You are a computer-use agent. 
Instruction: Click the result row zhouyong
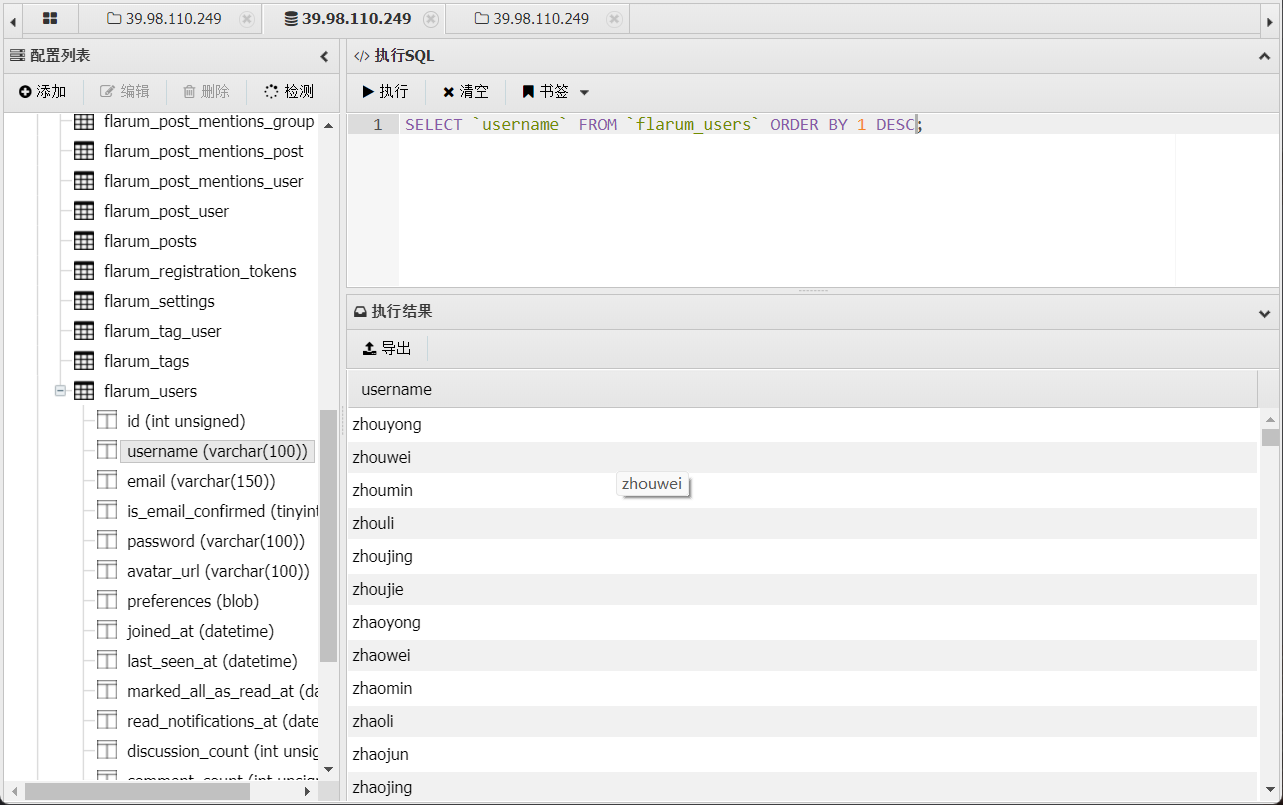tap(802, 424)
